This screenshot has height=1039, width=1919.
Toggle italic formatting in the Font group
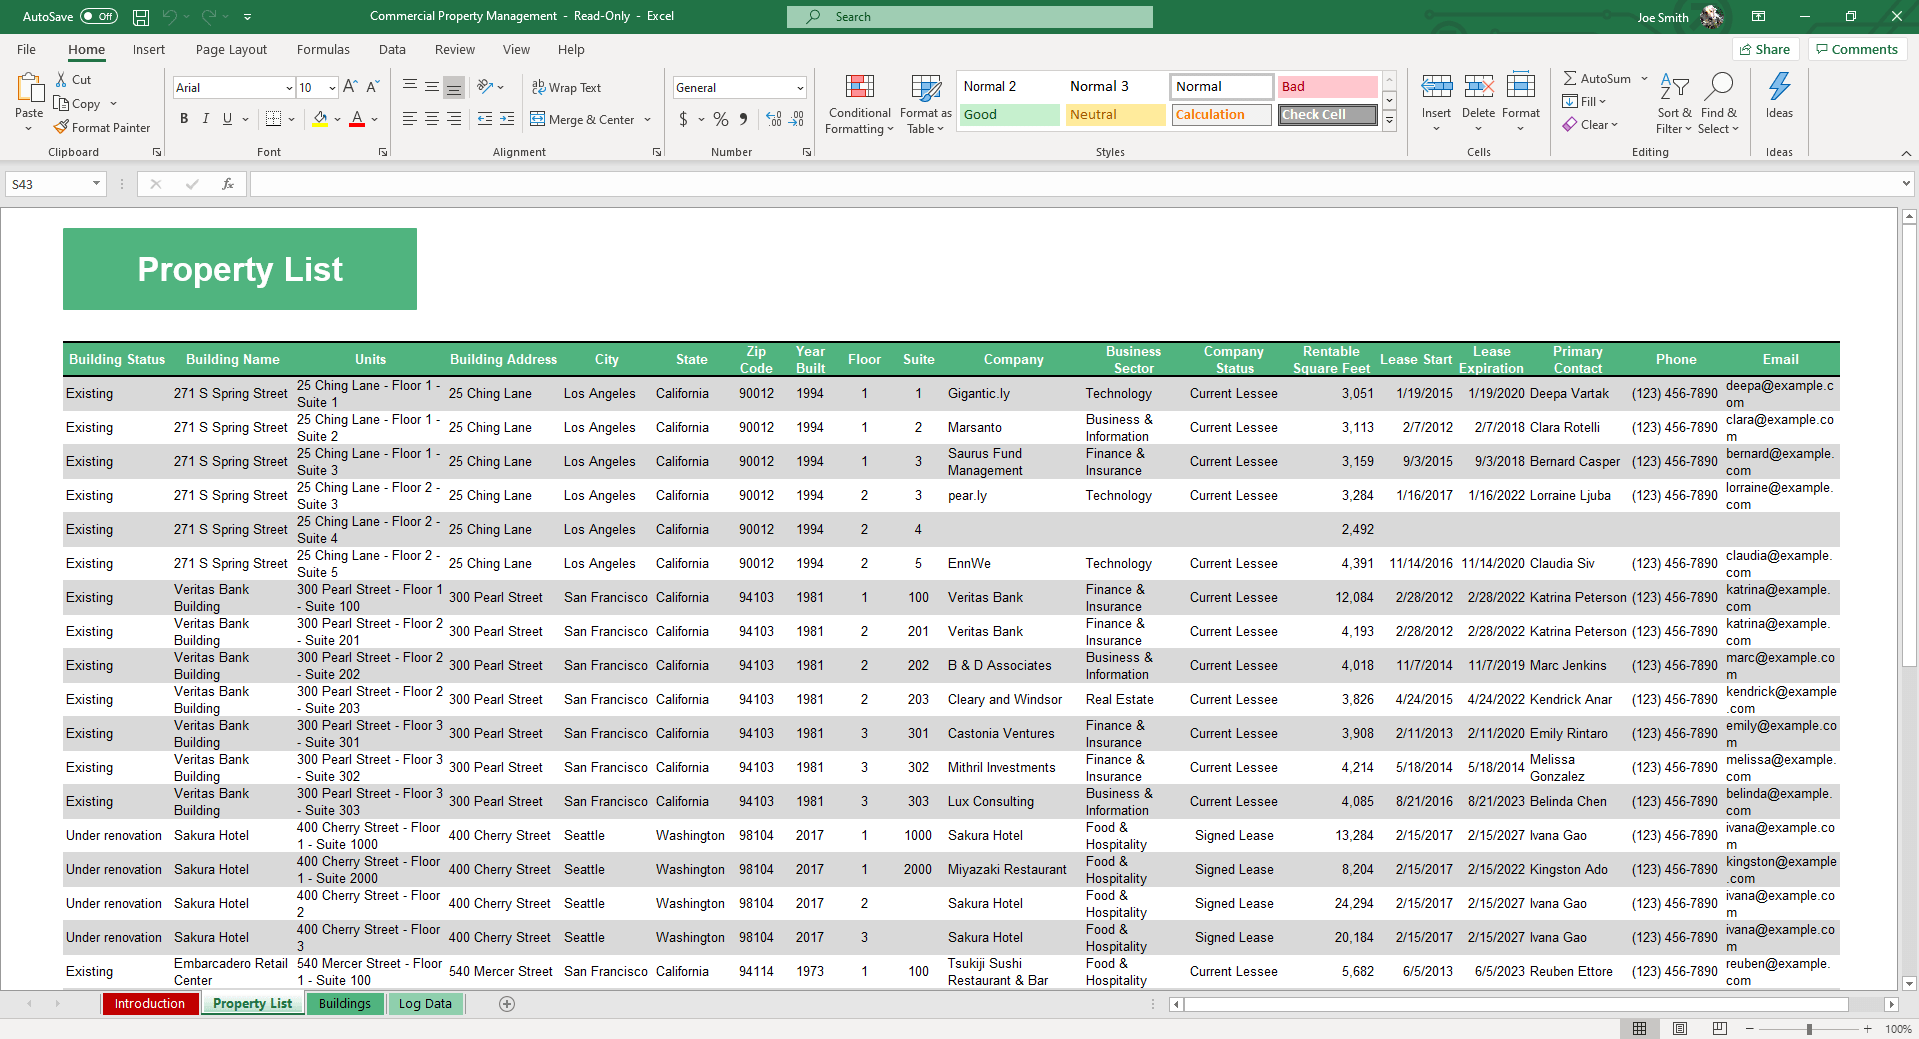[205, 118]
